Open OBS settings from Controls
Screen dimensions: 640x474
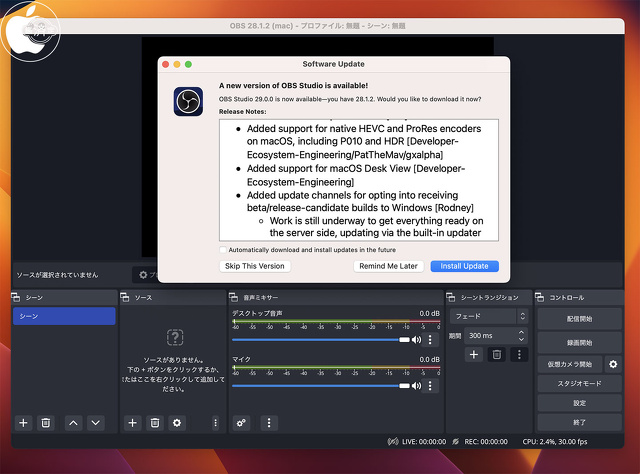coord(580,403)
